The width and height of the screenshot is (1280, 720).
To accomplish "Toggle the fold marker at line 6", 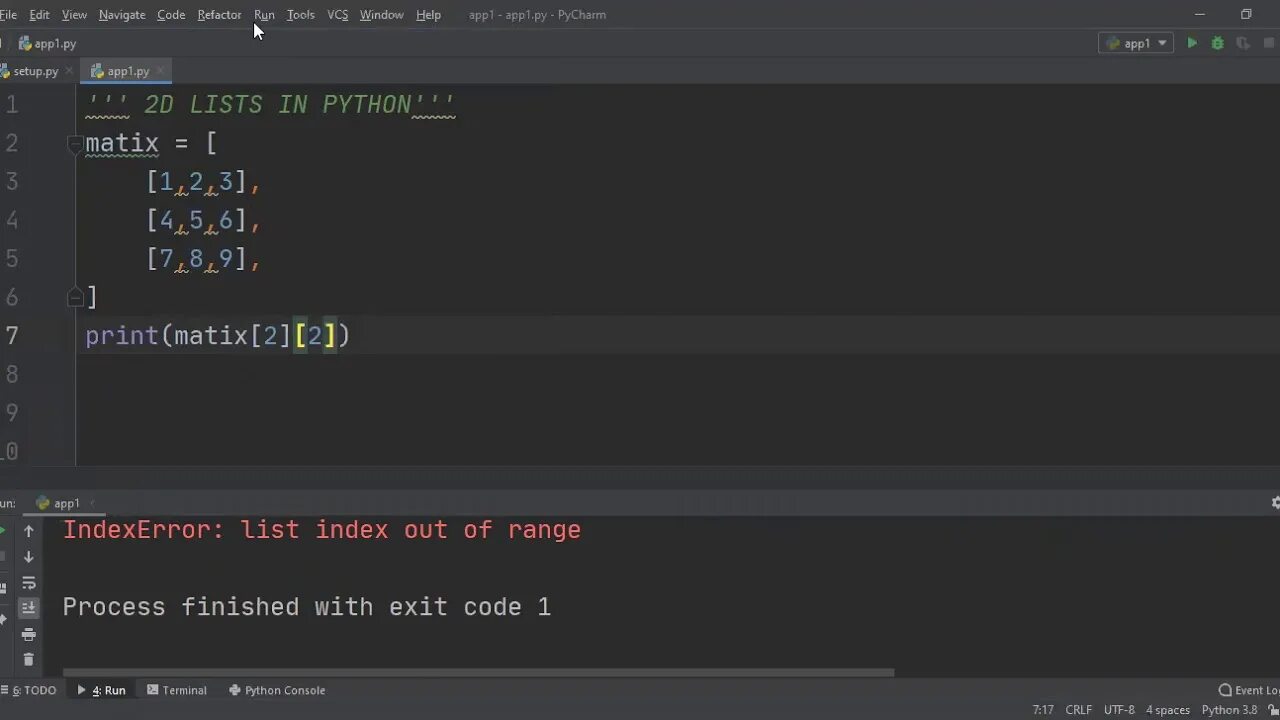I will click(75, 297).
